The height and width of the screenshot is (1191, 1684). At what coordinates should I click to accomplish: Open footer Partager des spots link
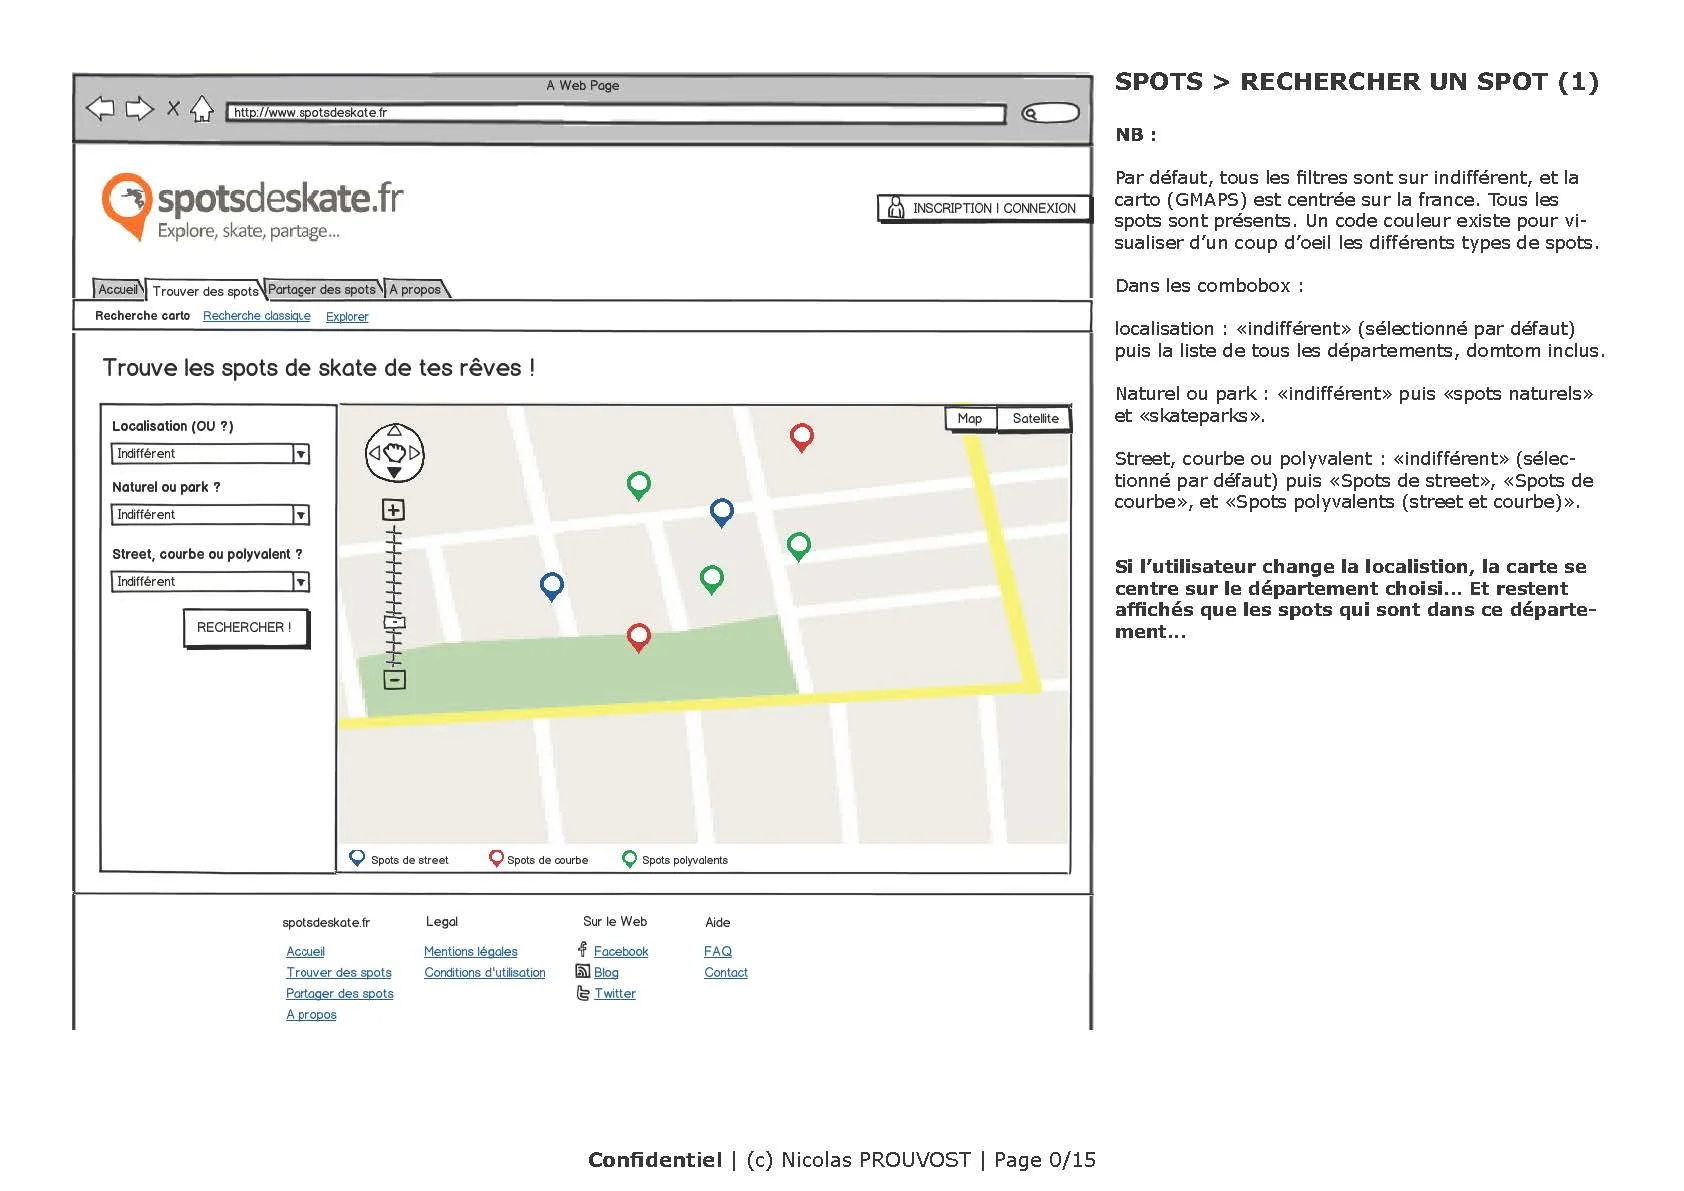[x=340, y=994]
